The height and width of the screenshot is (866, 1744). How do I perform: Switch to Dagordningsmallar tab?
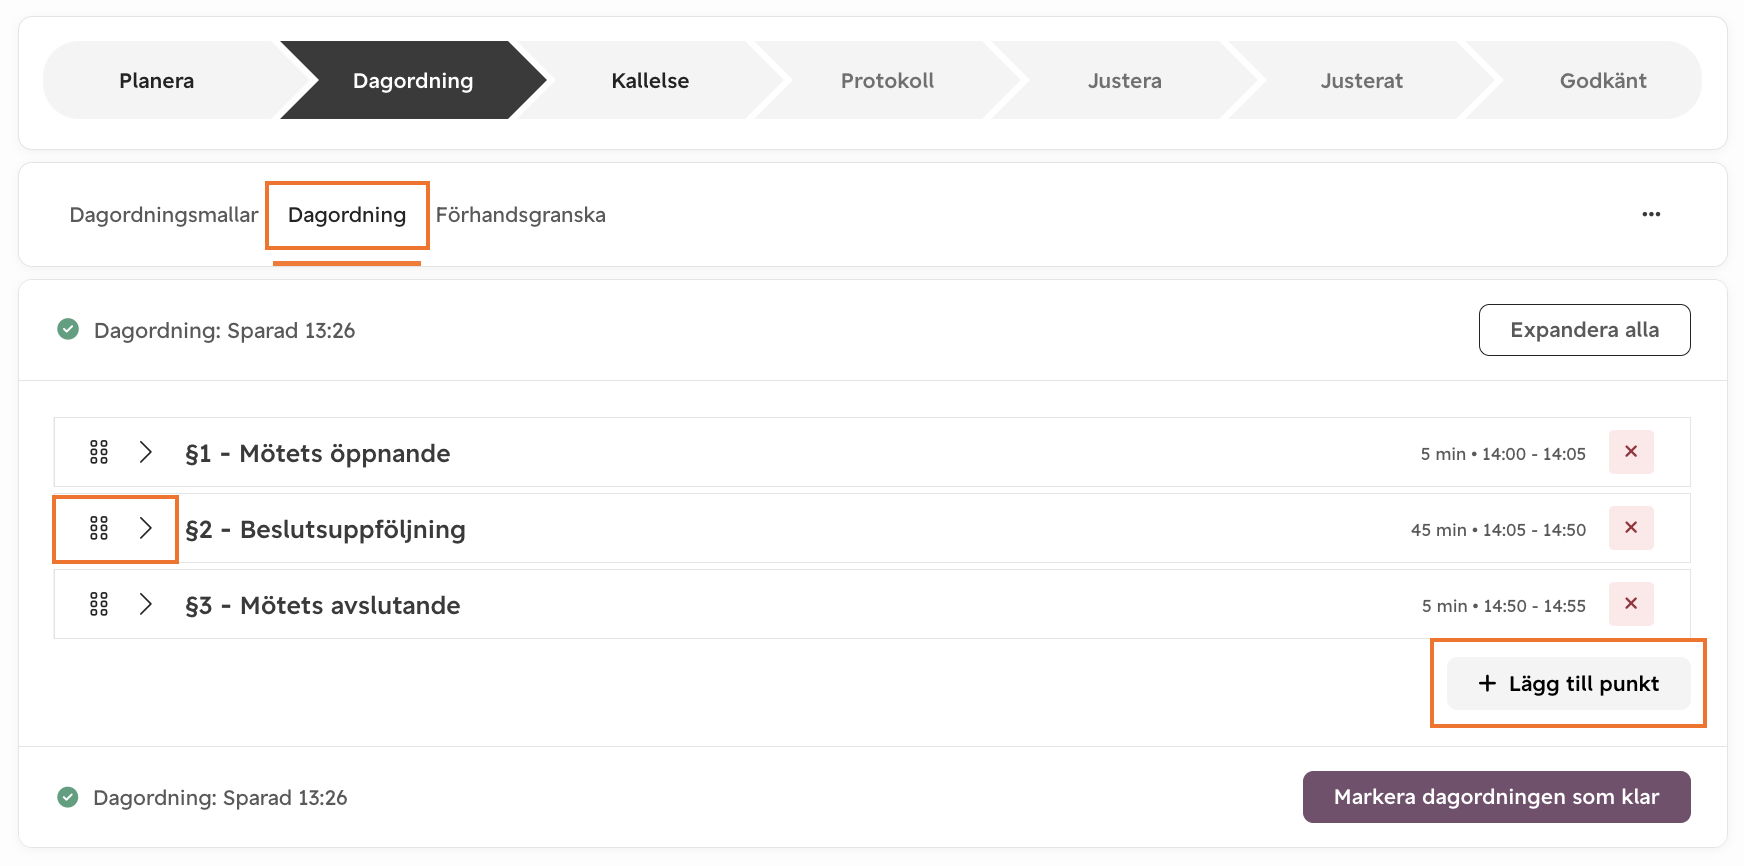point(164,215)
